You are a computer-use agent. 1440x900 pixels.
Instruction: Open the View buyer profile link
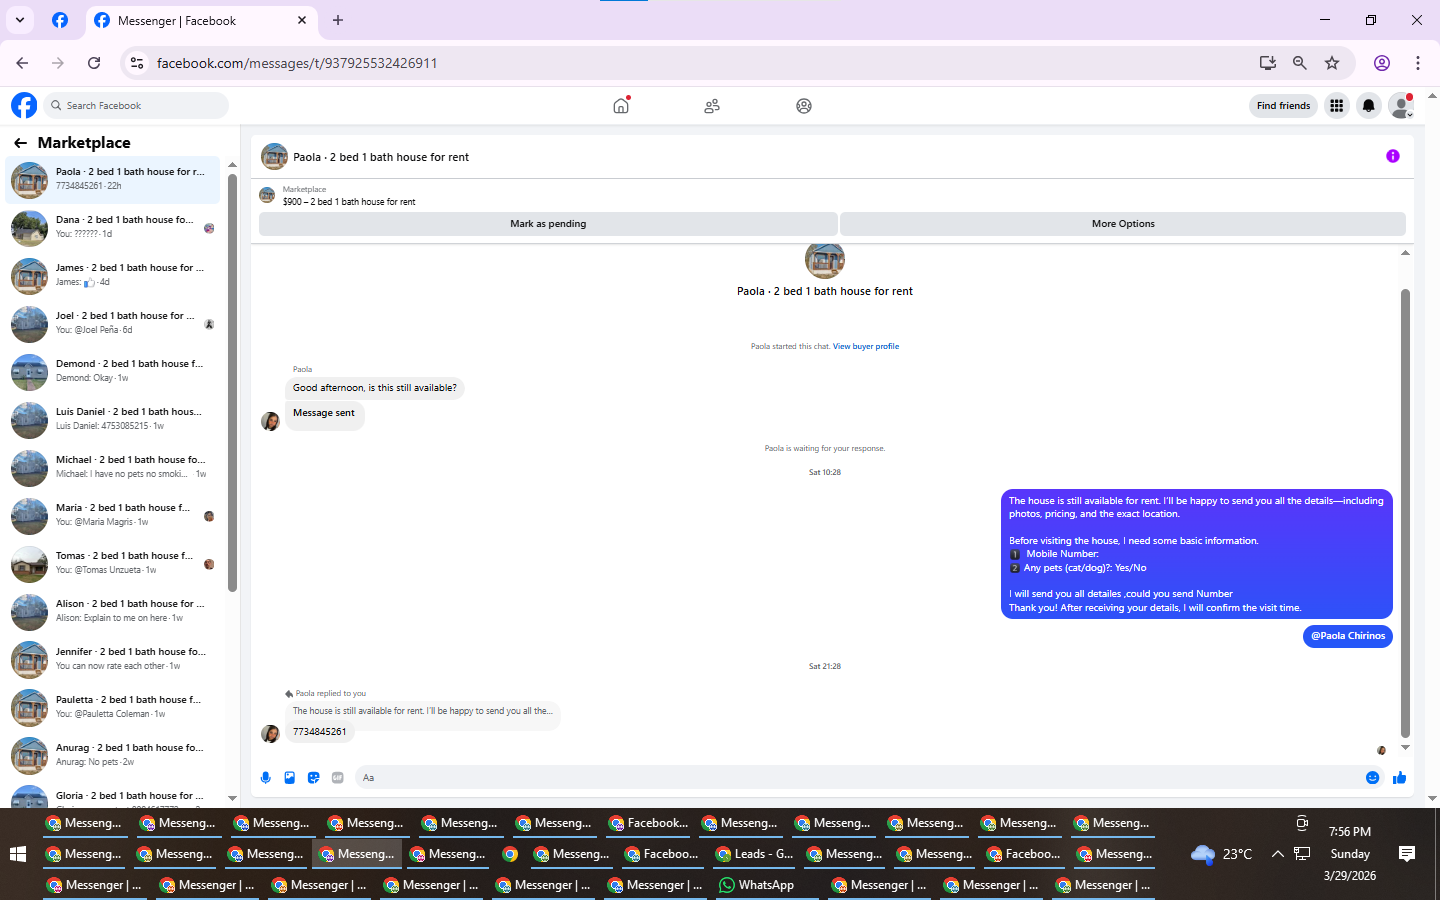pos(866,347)
